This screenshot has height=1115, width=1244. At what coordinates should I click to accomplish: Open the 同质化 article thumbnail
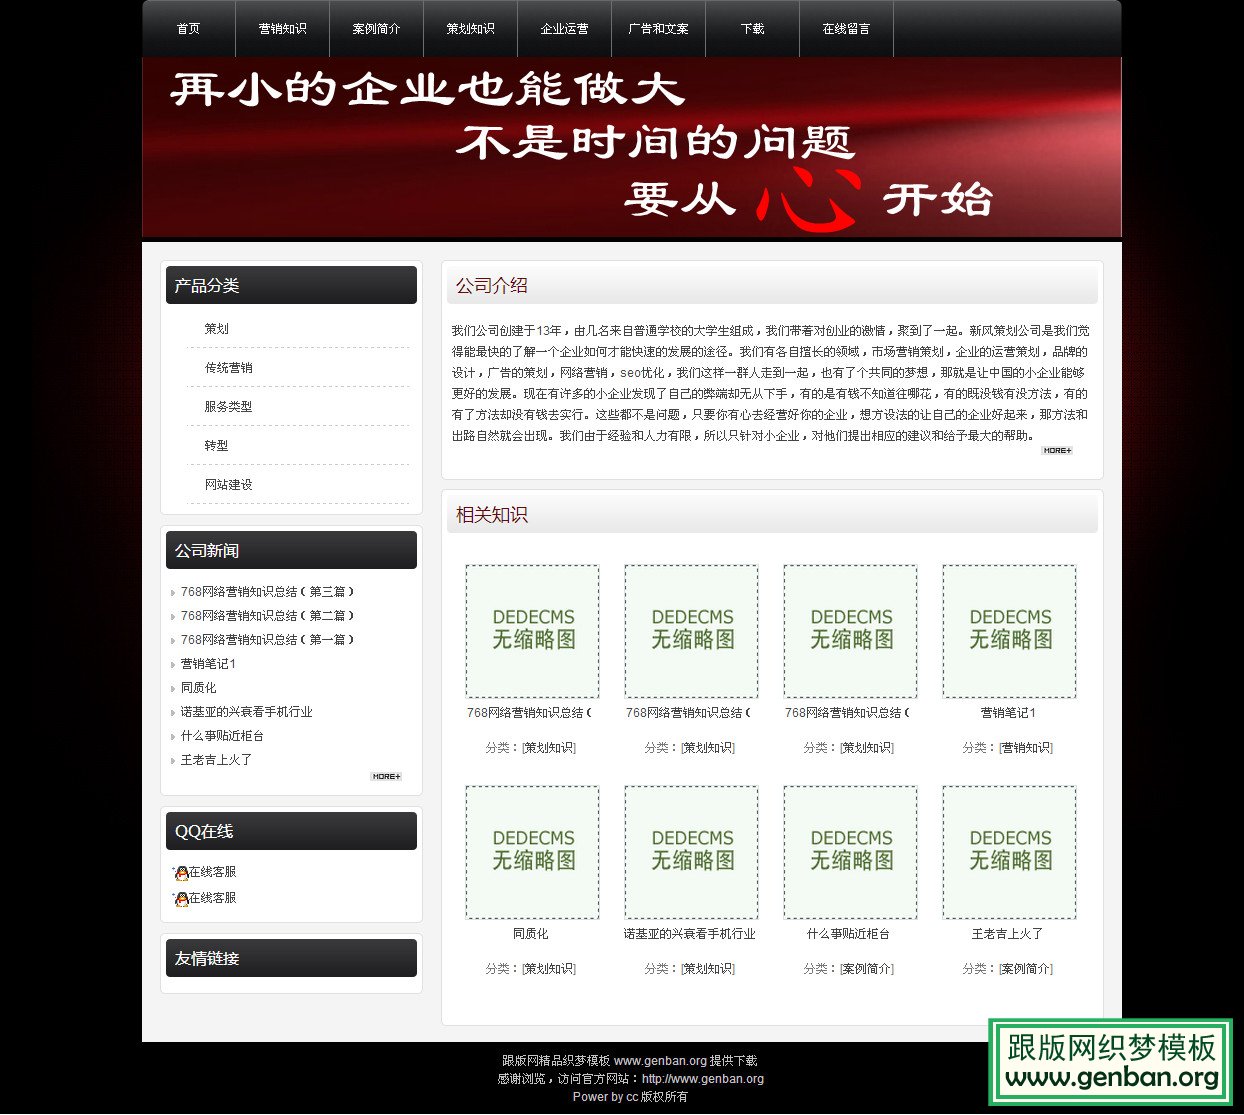tap(532, 852)
